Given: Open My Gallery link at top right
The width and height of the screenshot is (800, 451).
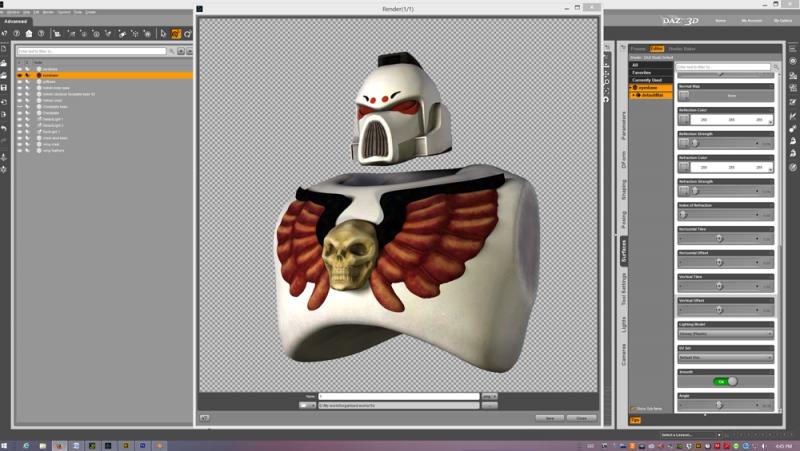Looking at the screenshot, I should pyautogui.click(x=783, y=20).
